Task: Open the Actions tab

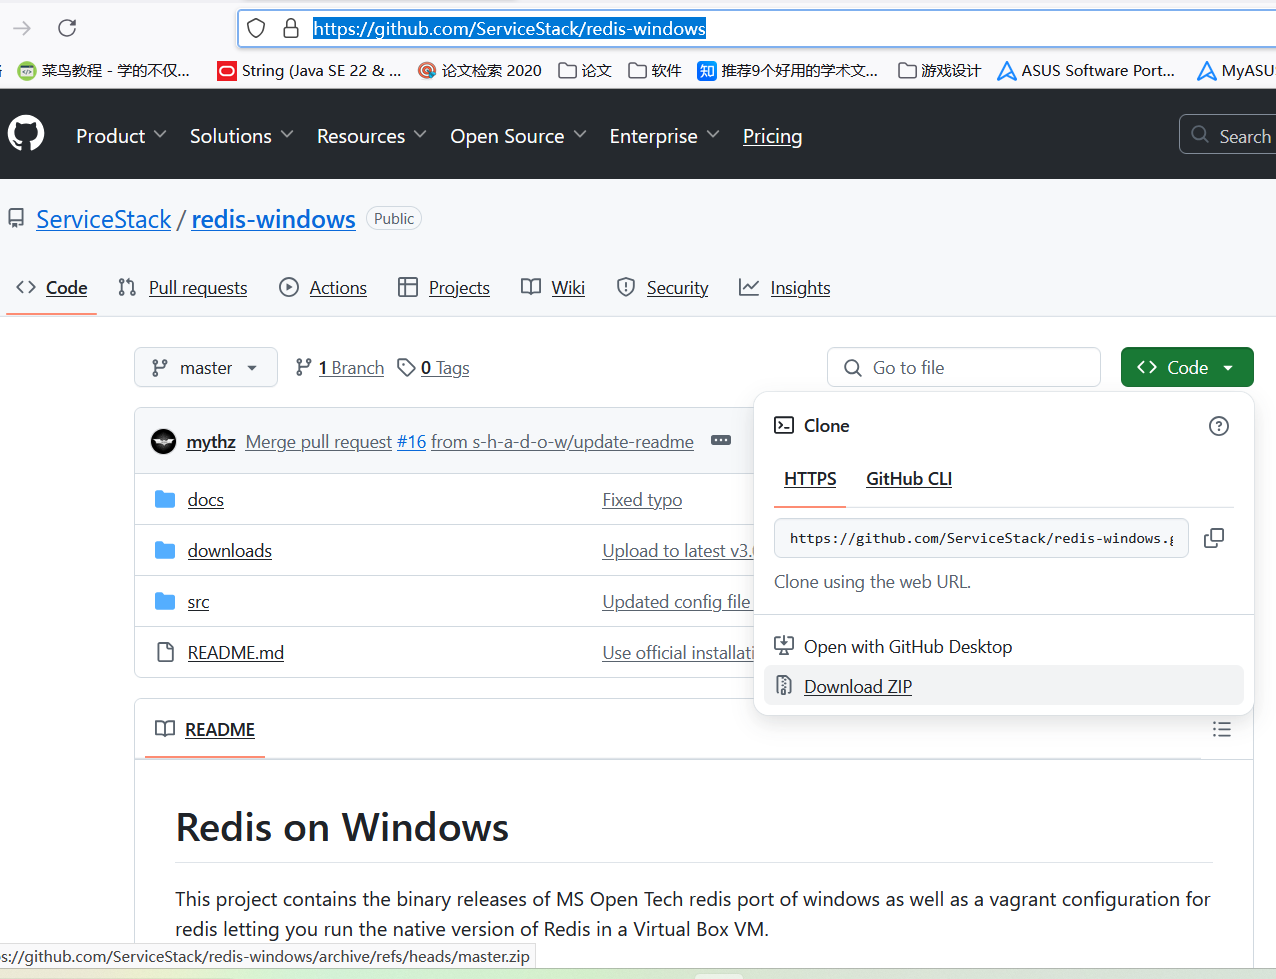Action: point(323,288)
